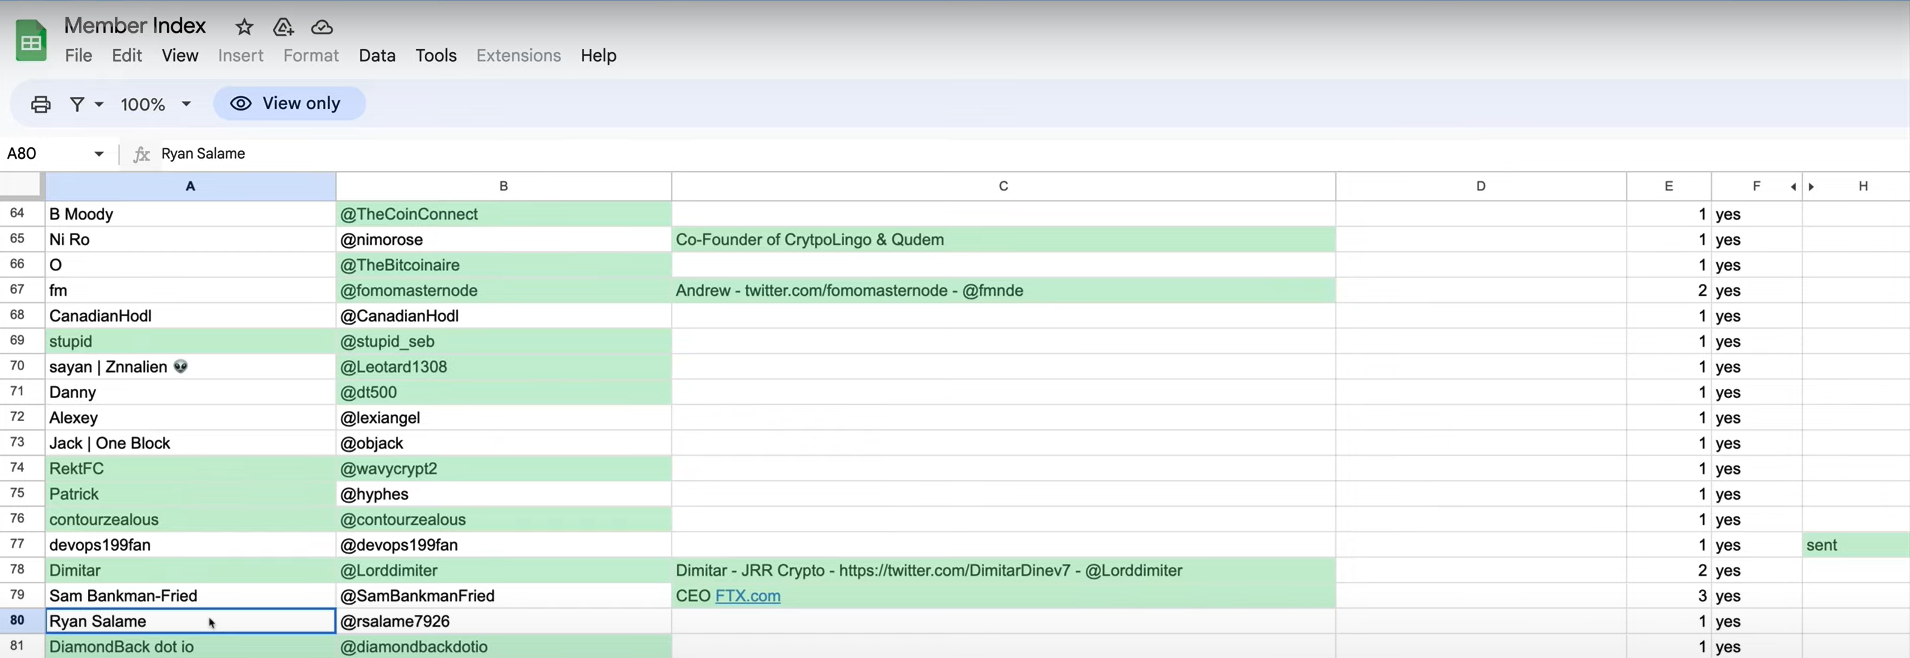Open the 100% zoom dropdown

(155, 104)
